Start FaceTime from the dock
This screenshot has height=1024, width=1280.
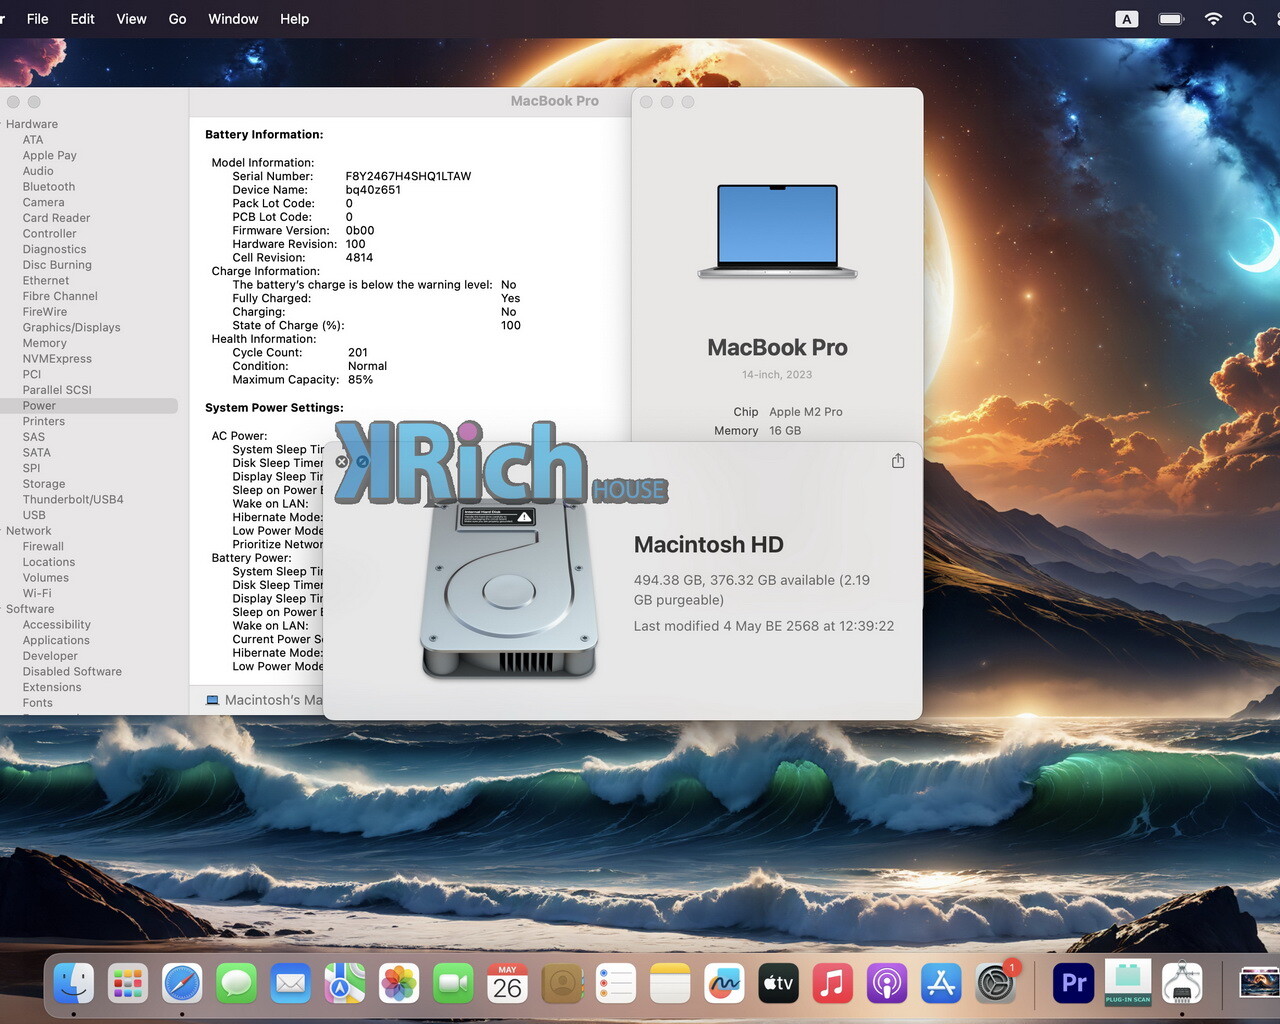click(x=453, y=984)
